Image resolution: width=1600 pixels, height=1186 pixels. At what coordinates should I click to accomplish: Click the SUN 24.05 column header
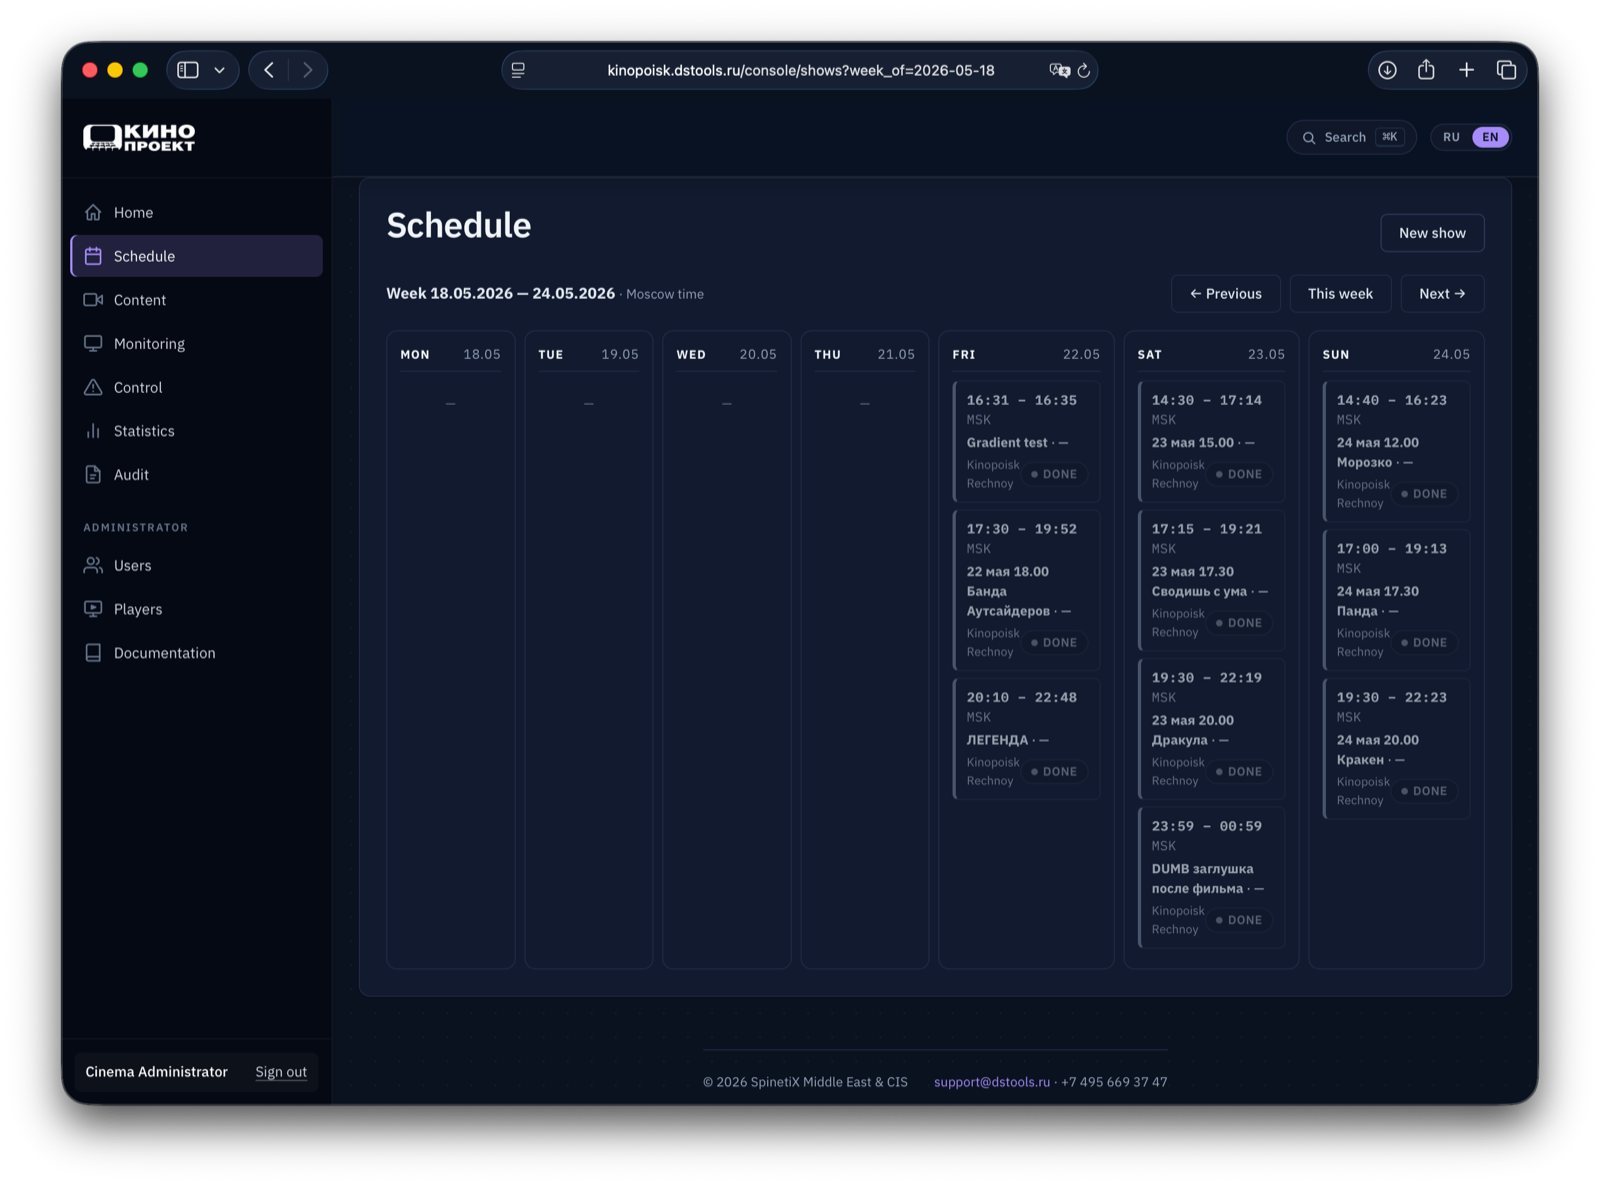pyautogui.click(x=1396, y=354)
